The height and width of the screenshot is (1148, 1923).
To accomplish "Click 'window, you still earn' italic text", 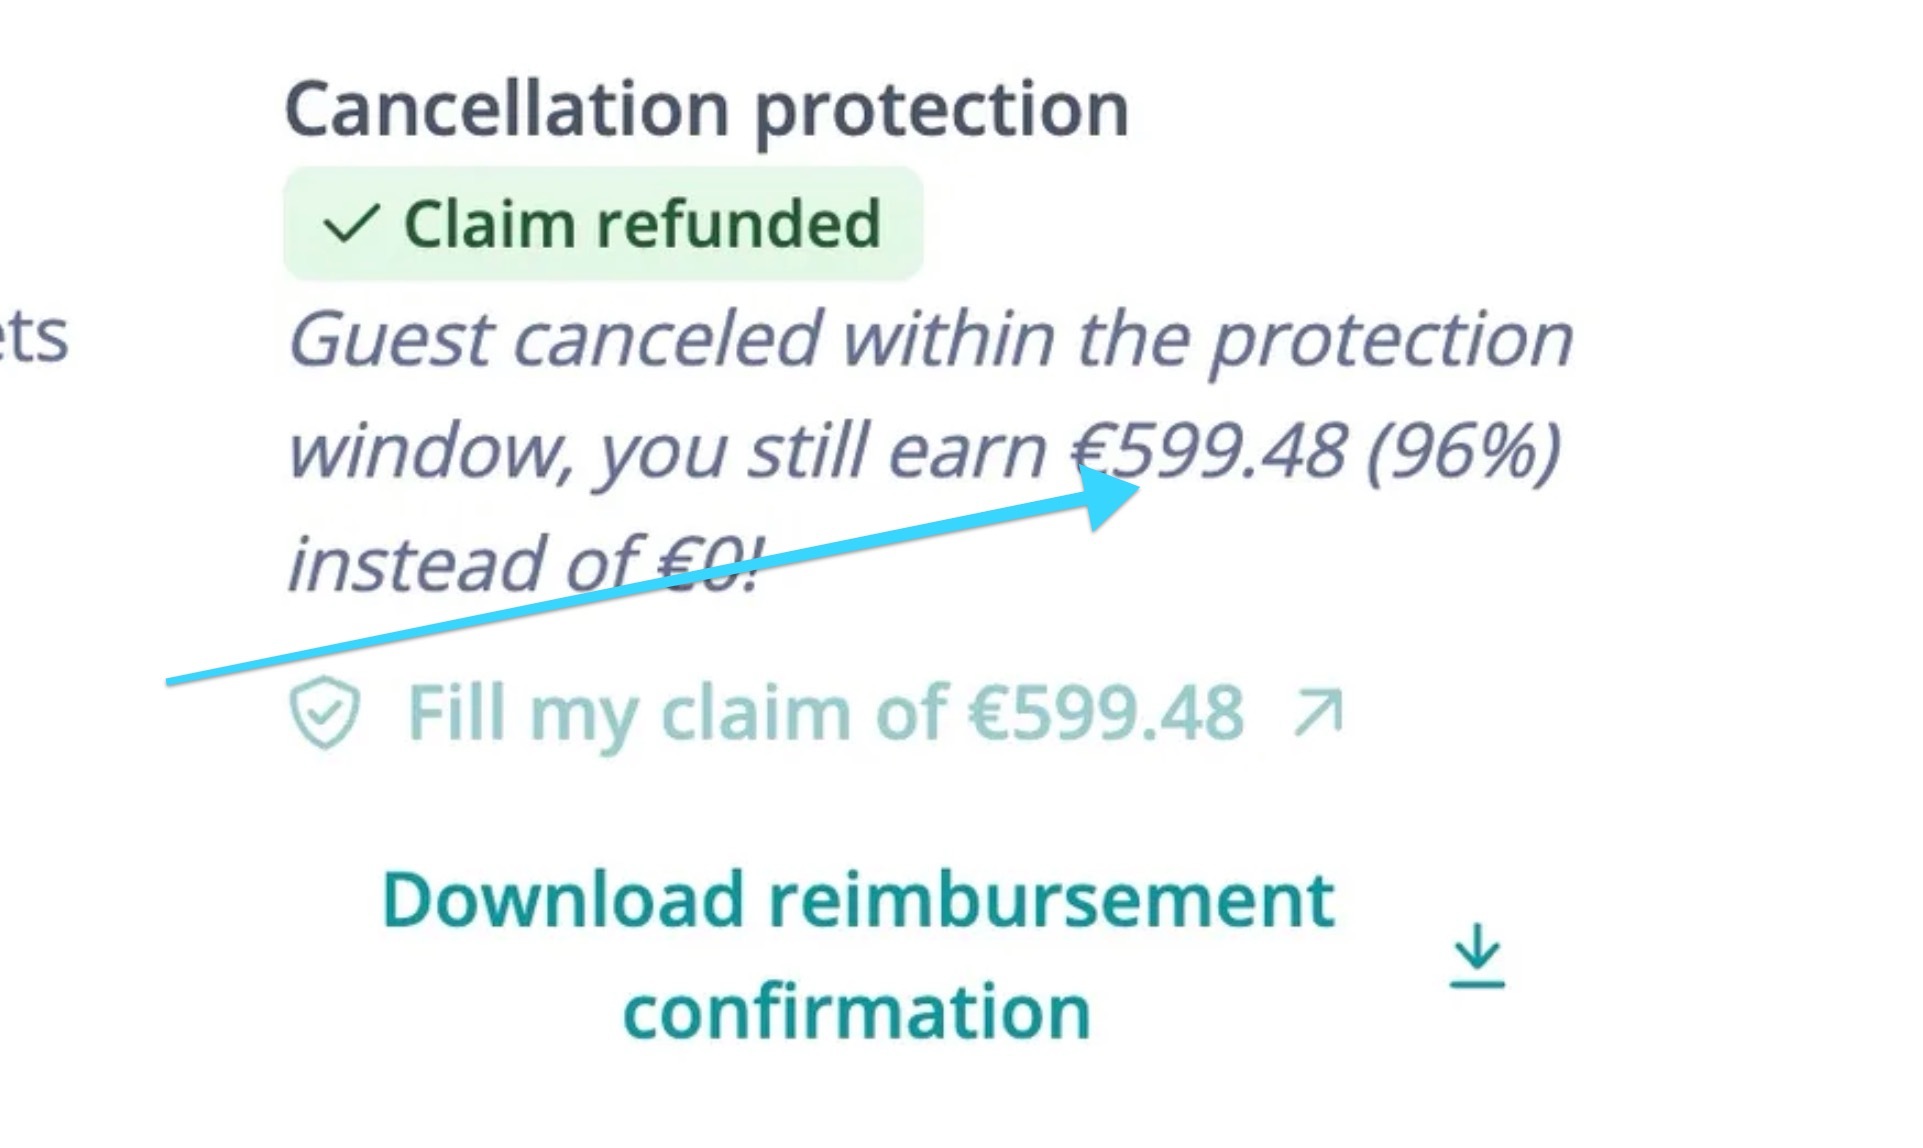I will pos(667,451).
